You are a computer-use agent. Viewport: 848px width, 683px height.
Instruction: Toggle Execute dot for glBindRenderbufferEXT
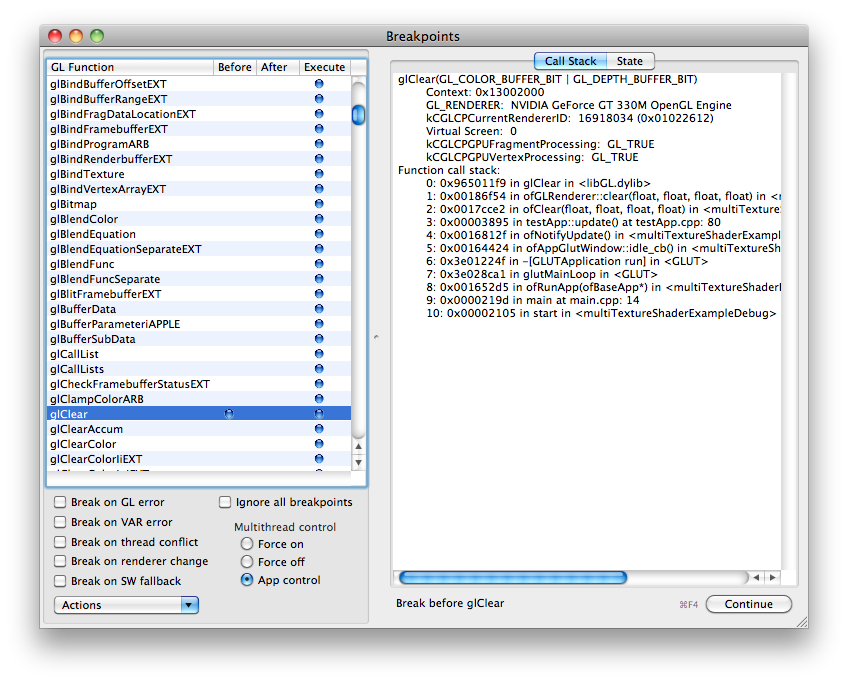pyautogui.click(x=319, y=159)
